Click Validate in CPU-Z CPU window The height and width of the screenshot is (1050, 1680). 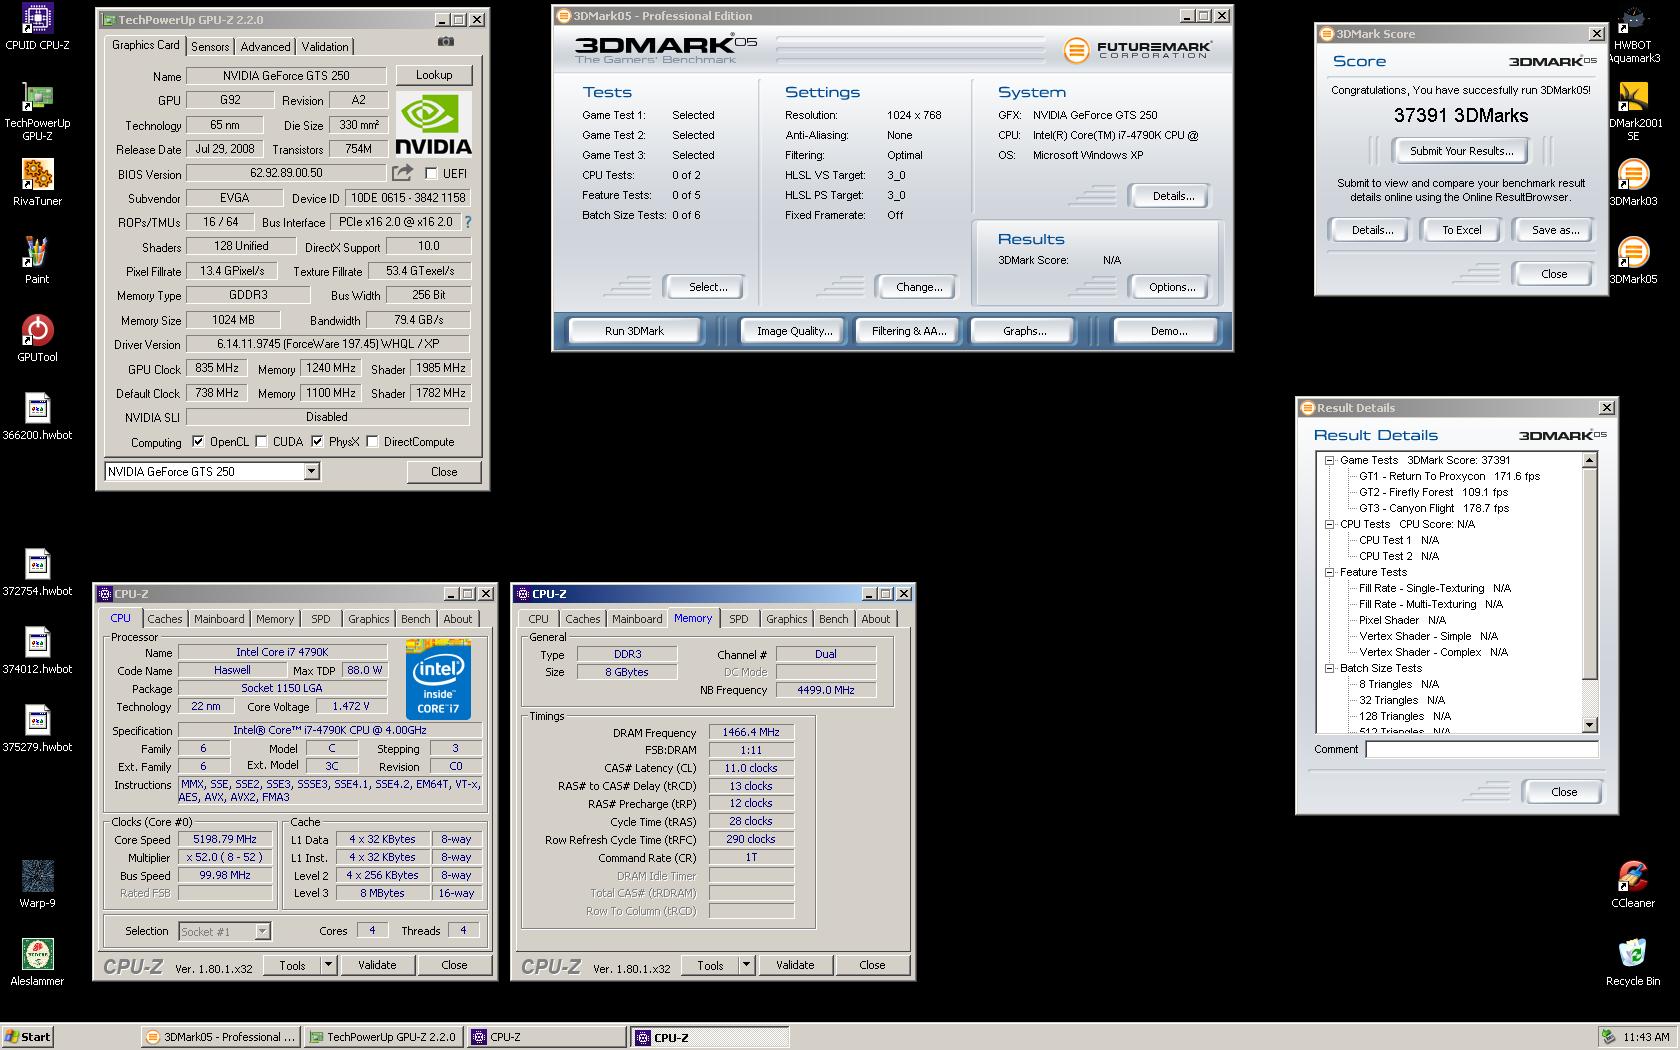(x=377, y=965)
